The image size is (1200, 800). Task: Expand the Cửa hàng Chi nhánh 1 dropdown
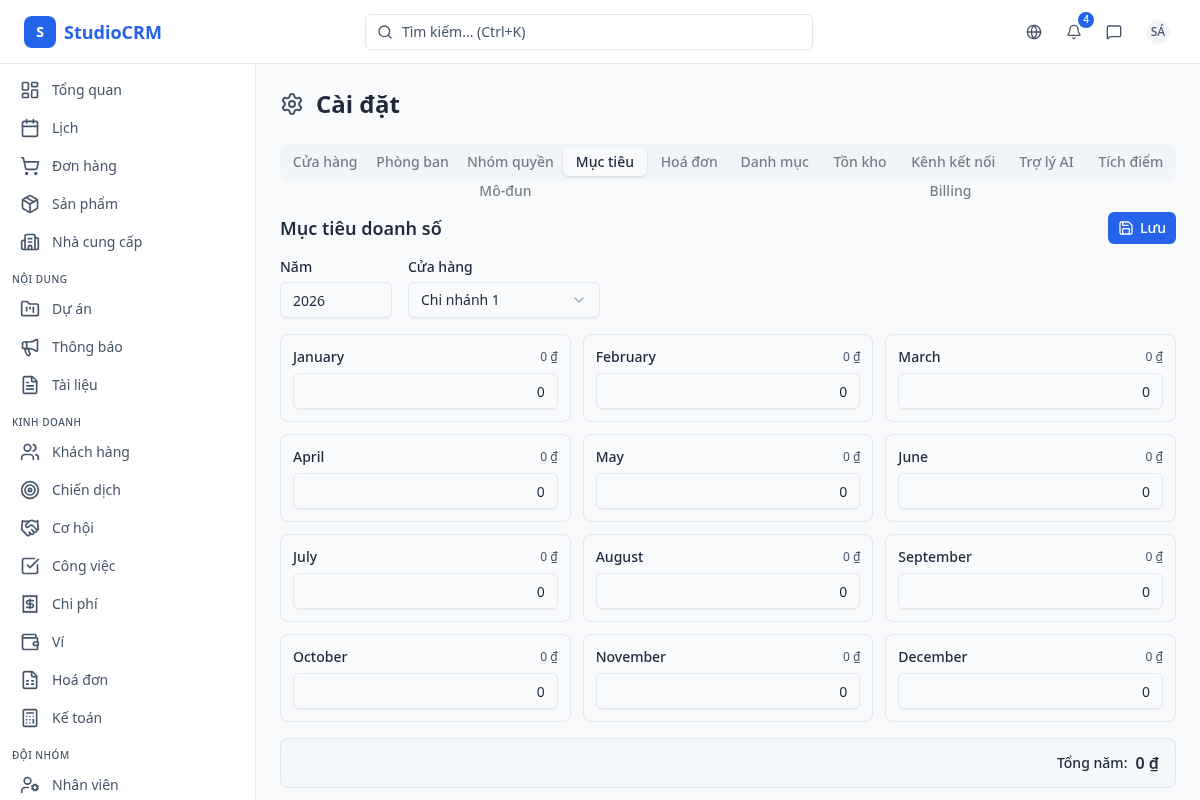click(503, 300)
